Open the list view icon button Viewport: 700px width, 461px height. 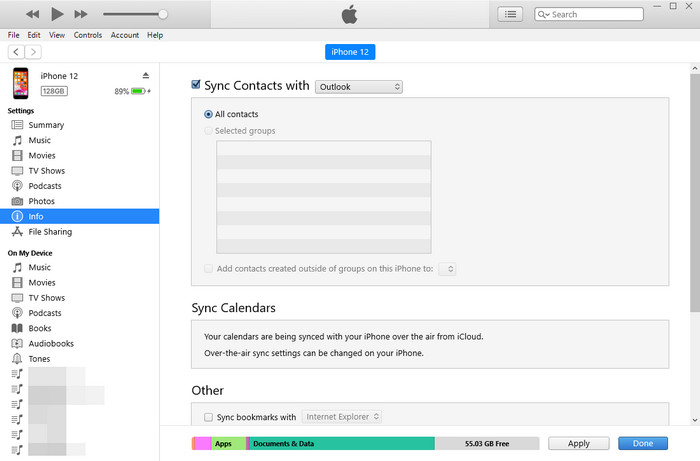510,14
